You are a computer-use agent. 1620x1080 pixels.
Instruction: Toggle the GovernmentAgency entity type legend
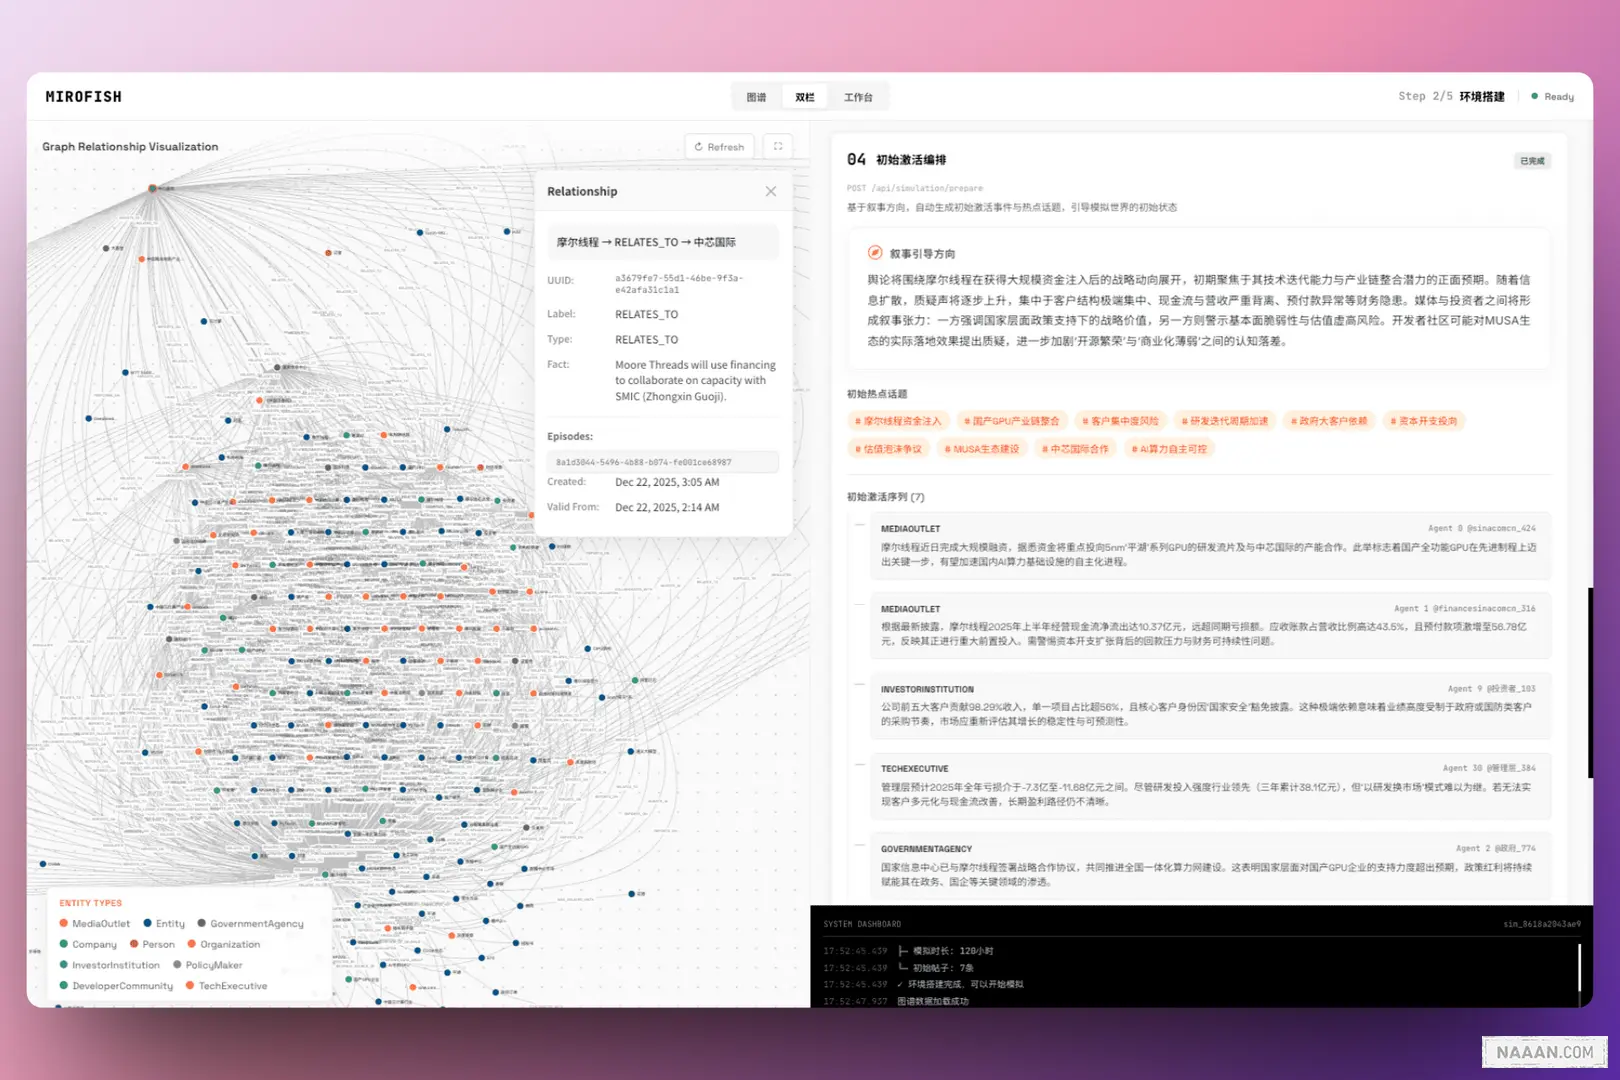click(251, 924)
